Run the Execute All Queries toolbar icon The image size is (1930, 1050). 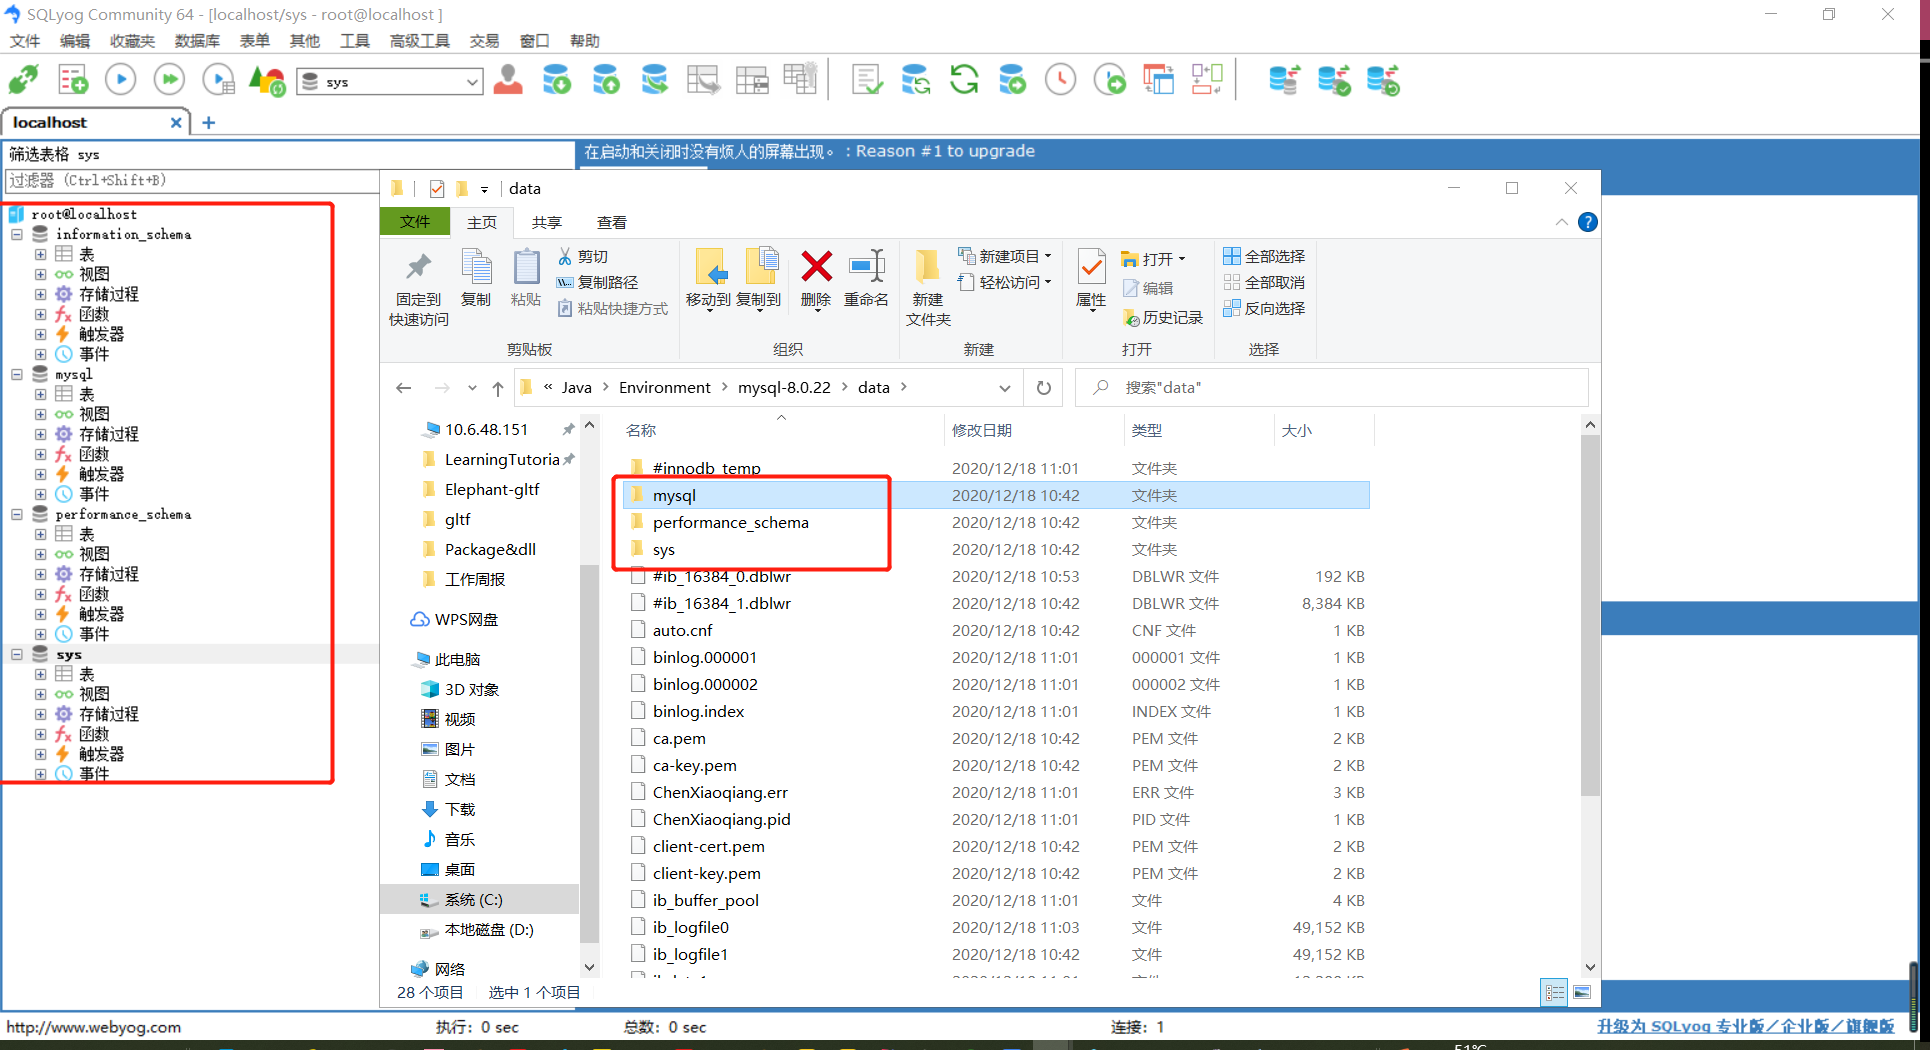(x=169, y=79)
